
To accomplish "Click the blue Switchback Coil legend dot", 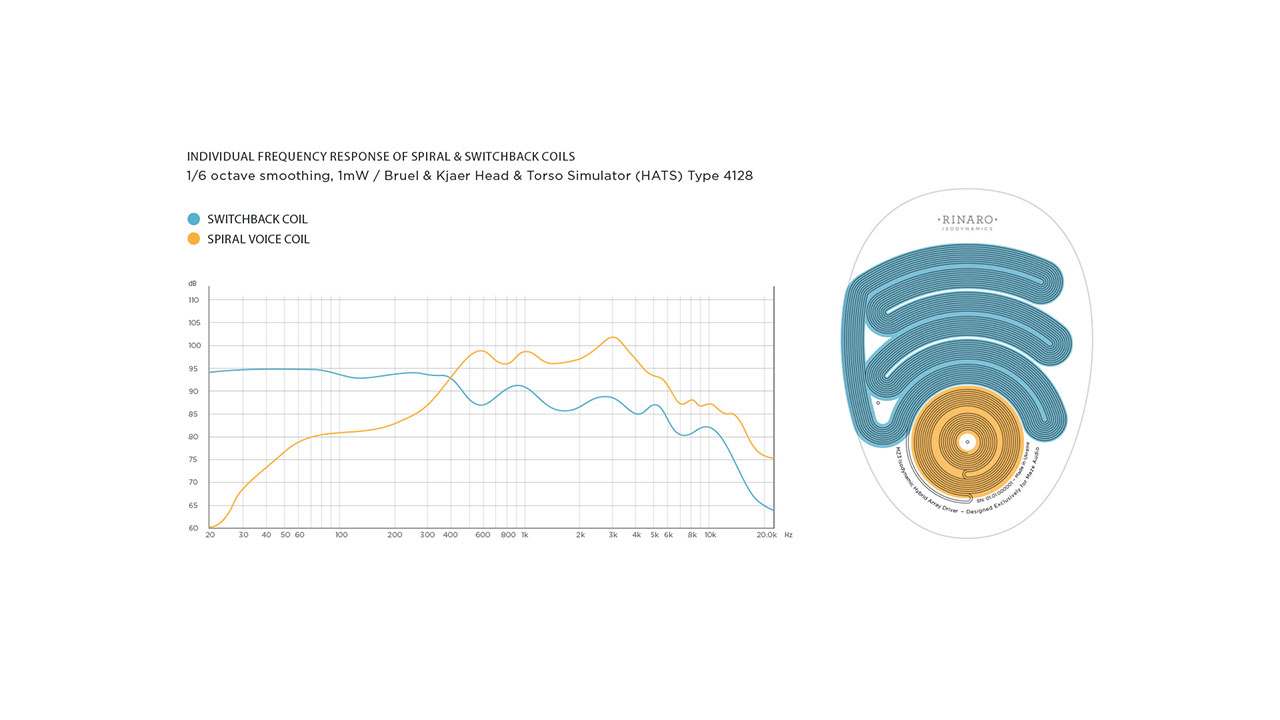I will (x=193, y=219).
